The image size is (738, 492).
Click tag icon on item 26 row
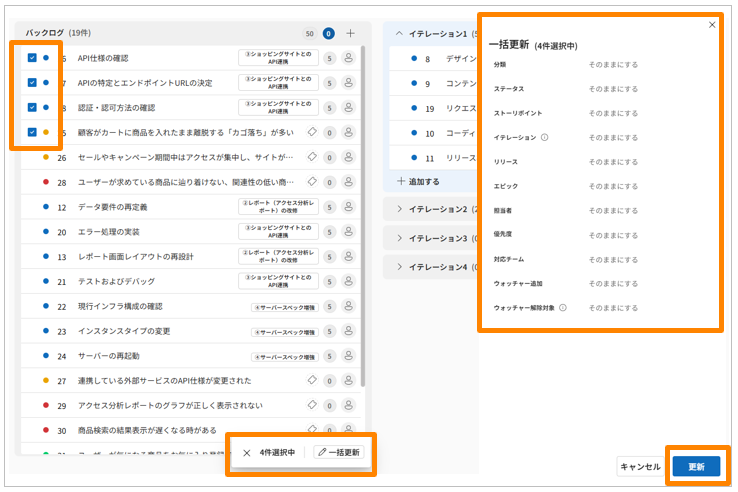312,157
